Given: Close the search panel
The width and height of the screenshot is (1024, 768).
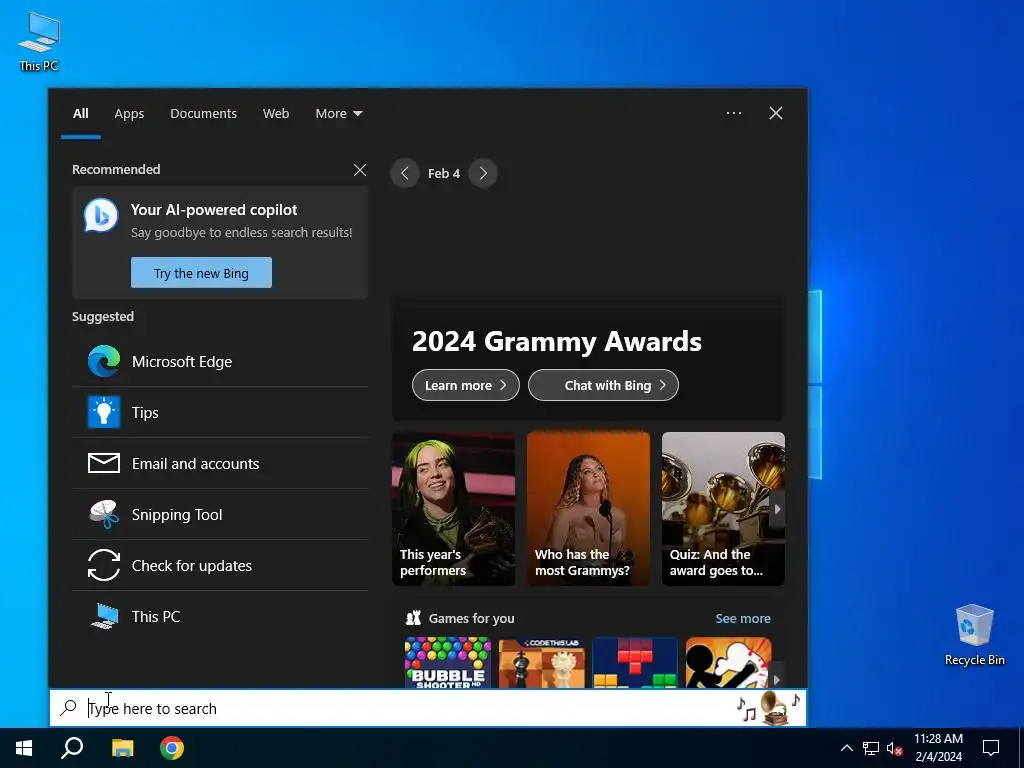Looking at the screenshot, I should pyautogui.click(x=776, y=113).
